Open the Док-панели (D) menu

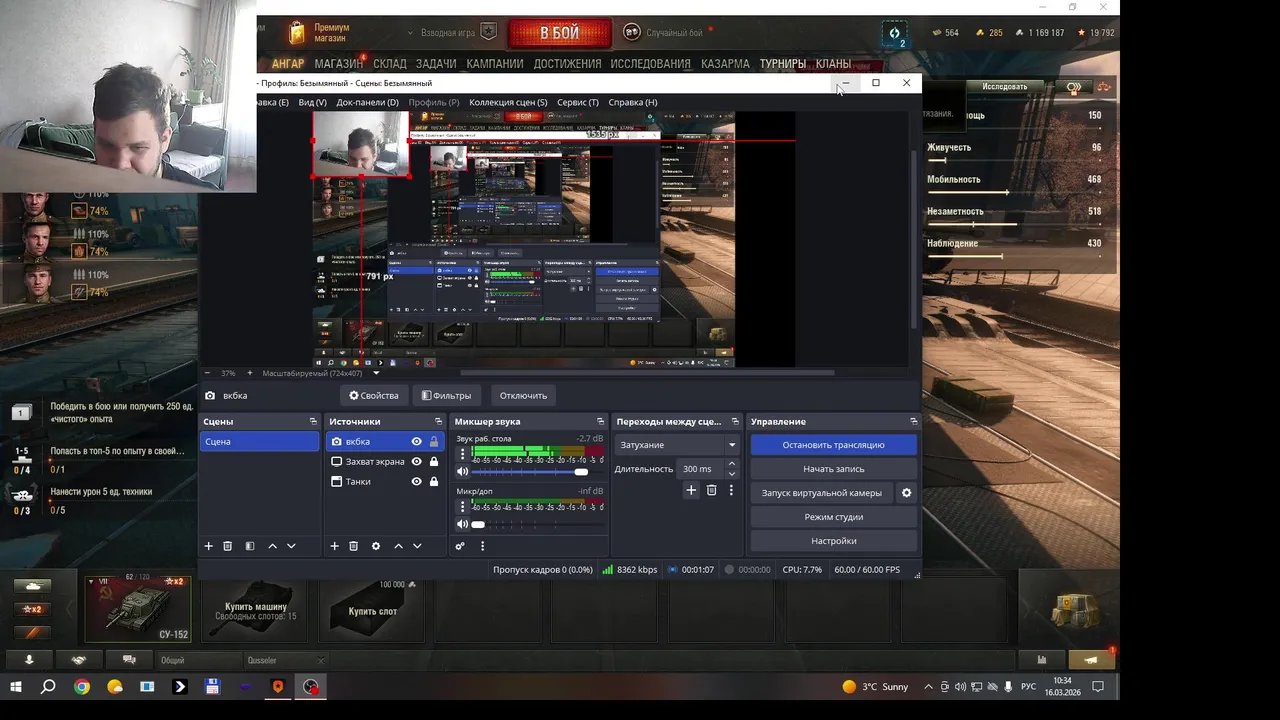pos(367,102)
